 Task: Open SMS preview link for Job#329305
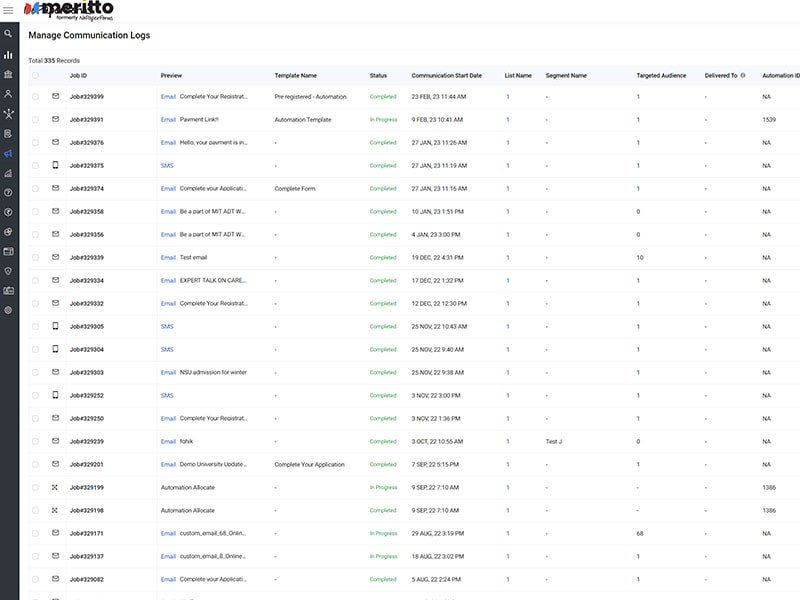tap(167, 327)
